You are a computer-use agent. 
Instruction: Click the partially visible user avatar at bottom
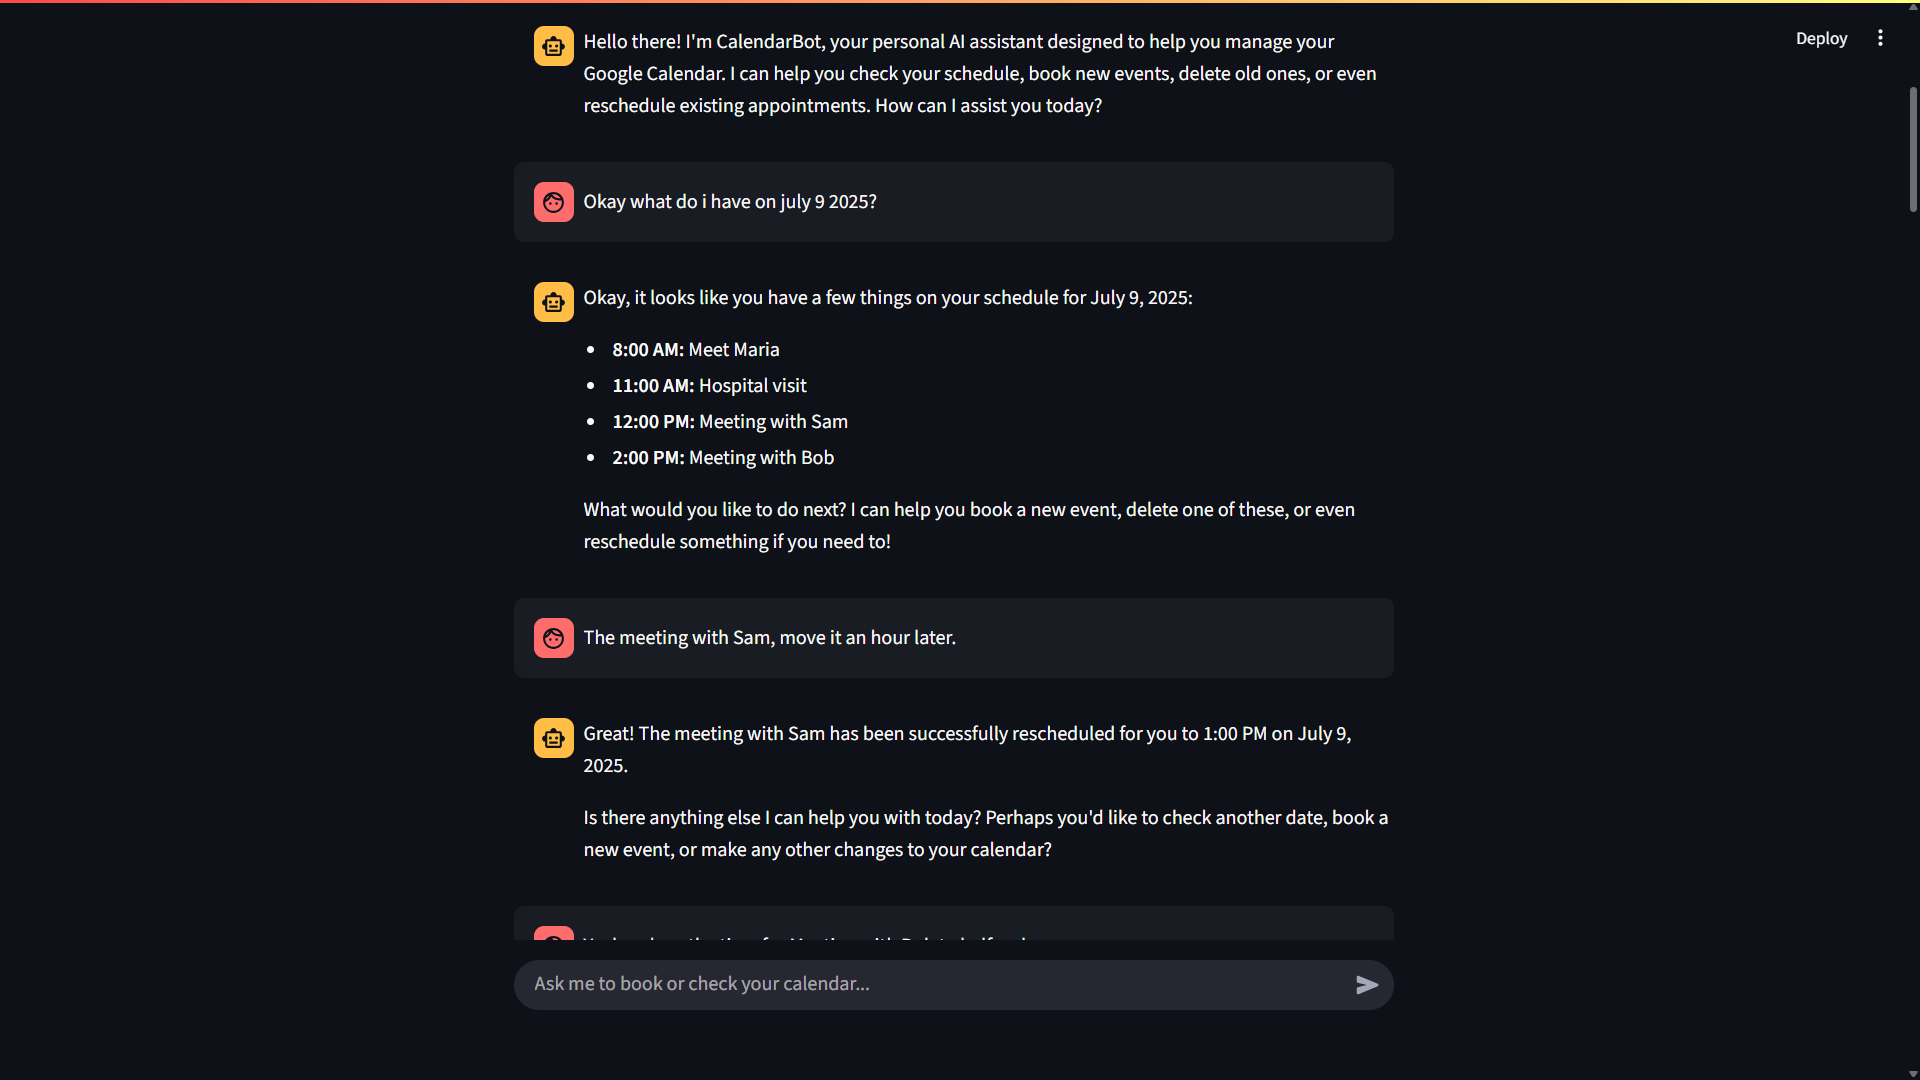tap(553, 934)
